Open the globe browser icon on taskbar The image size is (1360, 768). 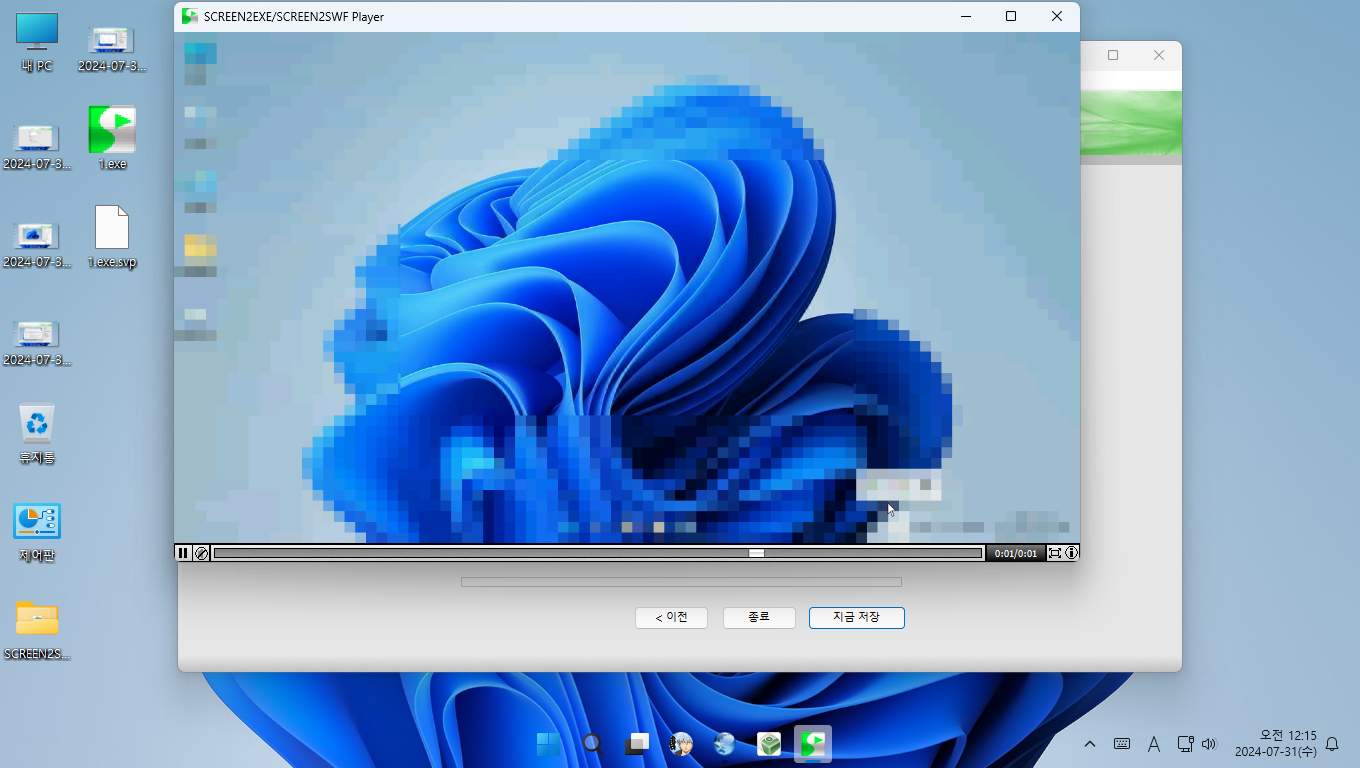coord(725,743)
